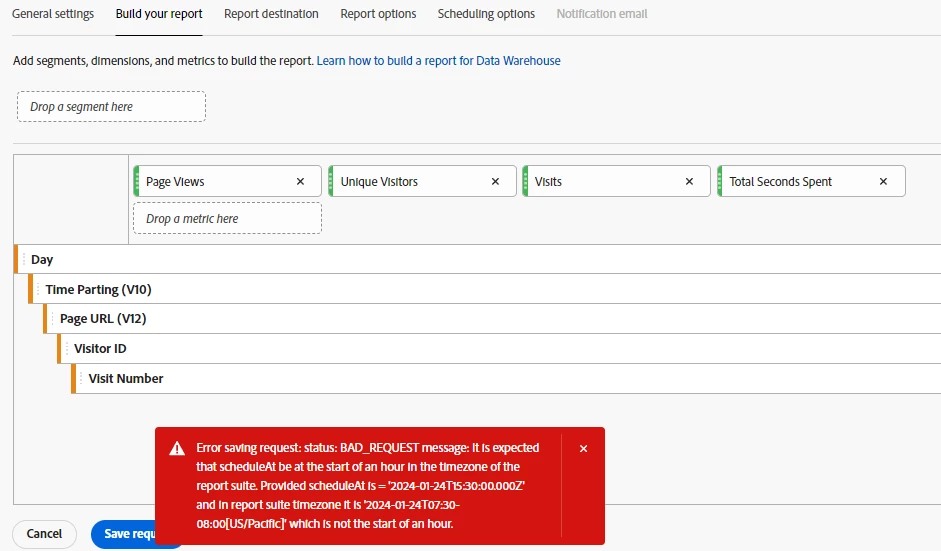Grab the Page Views drag handle
Image resolution: width=941 pixels, height=551 pixels.
click(x=137, y=181)
